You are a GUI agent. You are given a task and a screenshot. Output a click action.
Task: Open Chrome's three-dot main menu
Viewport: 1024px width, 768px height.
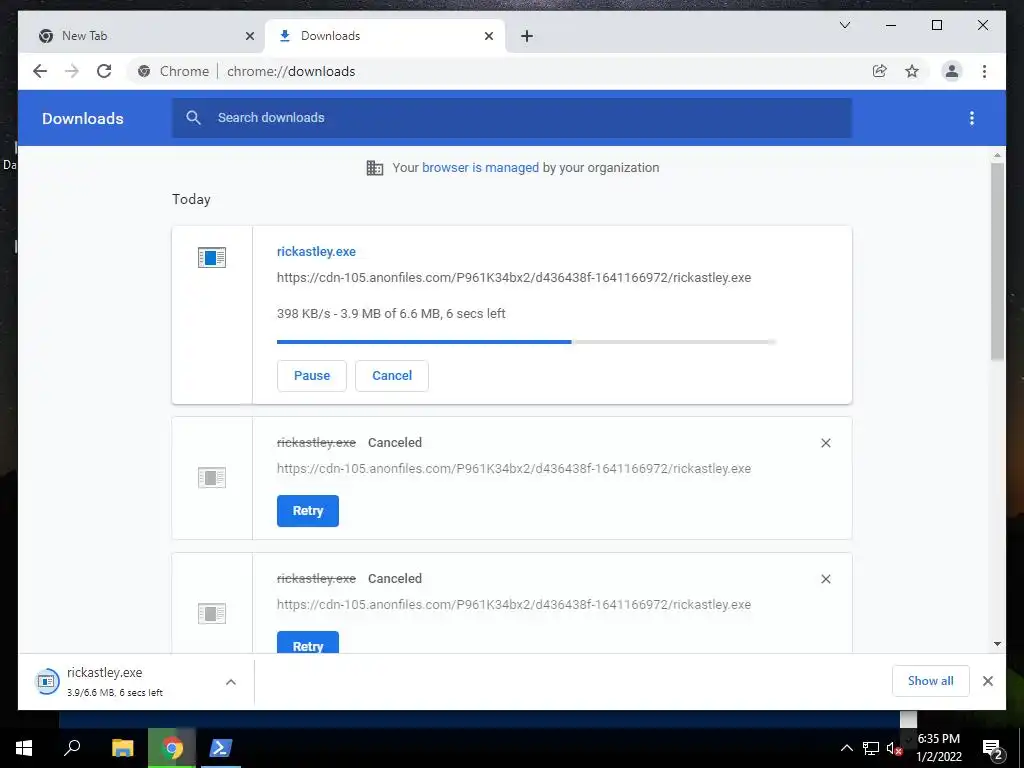click(x=984, y=71)
